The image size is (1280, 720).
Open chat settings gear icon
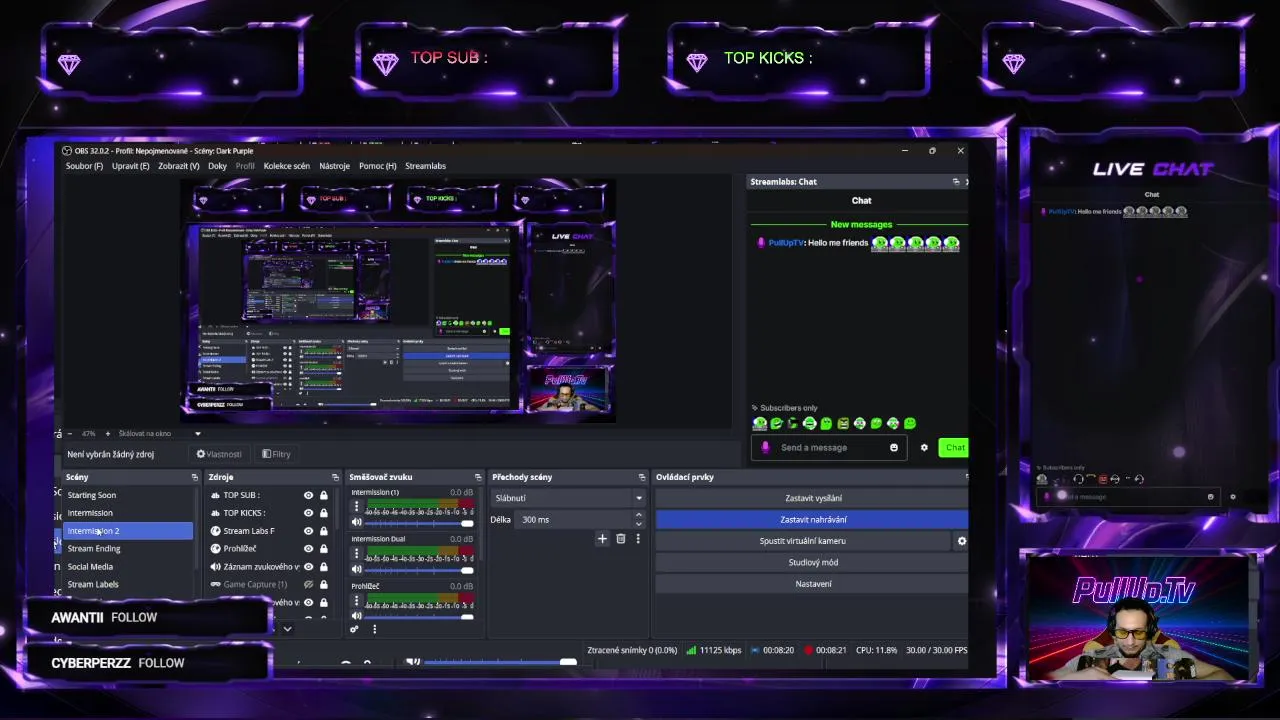[x=924, y=448]
